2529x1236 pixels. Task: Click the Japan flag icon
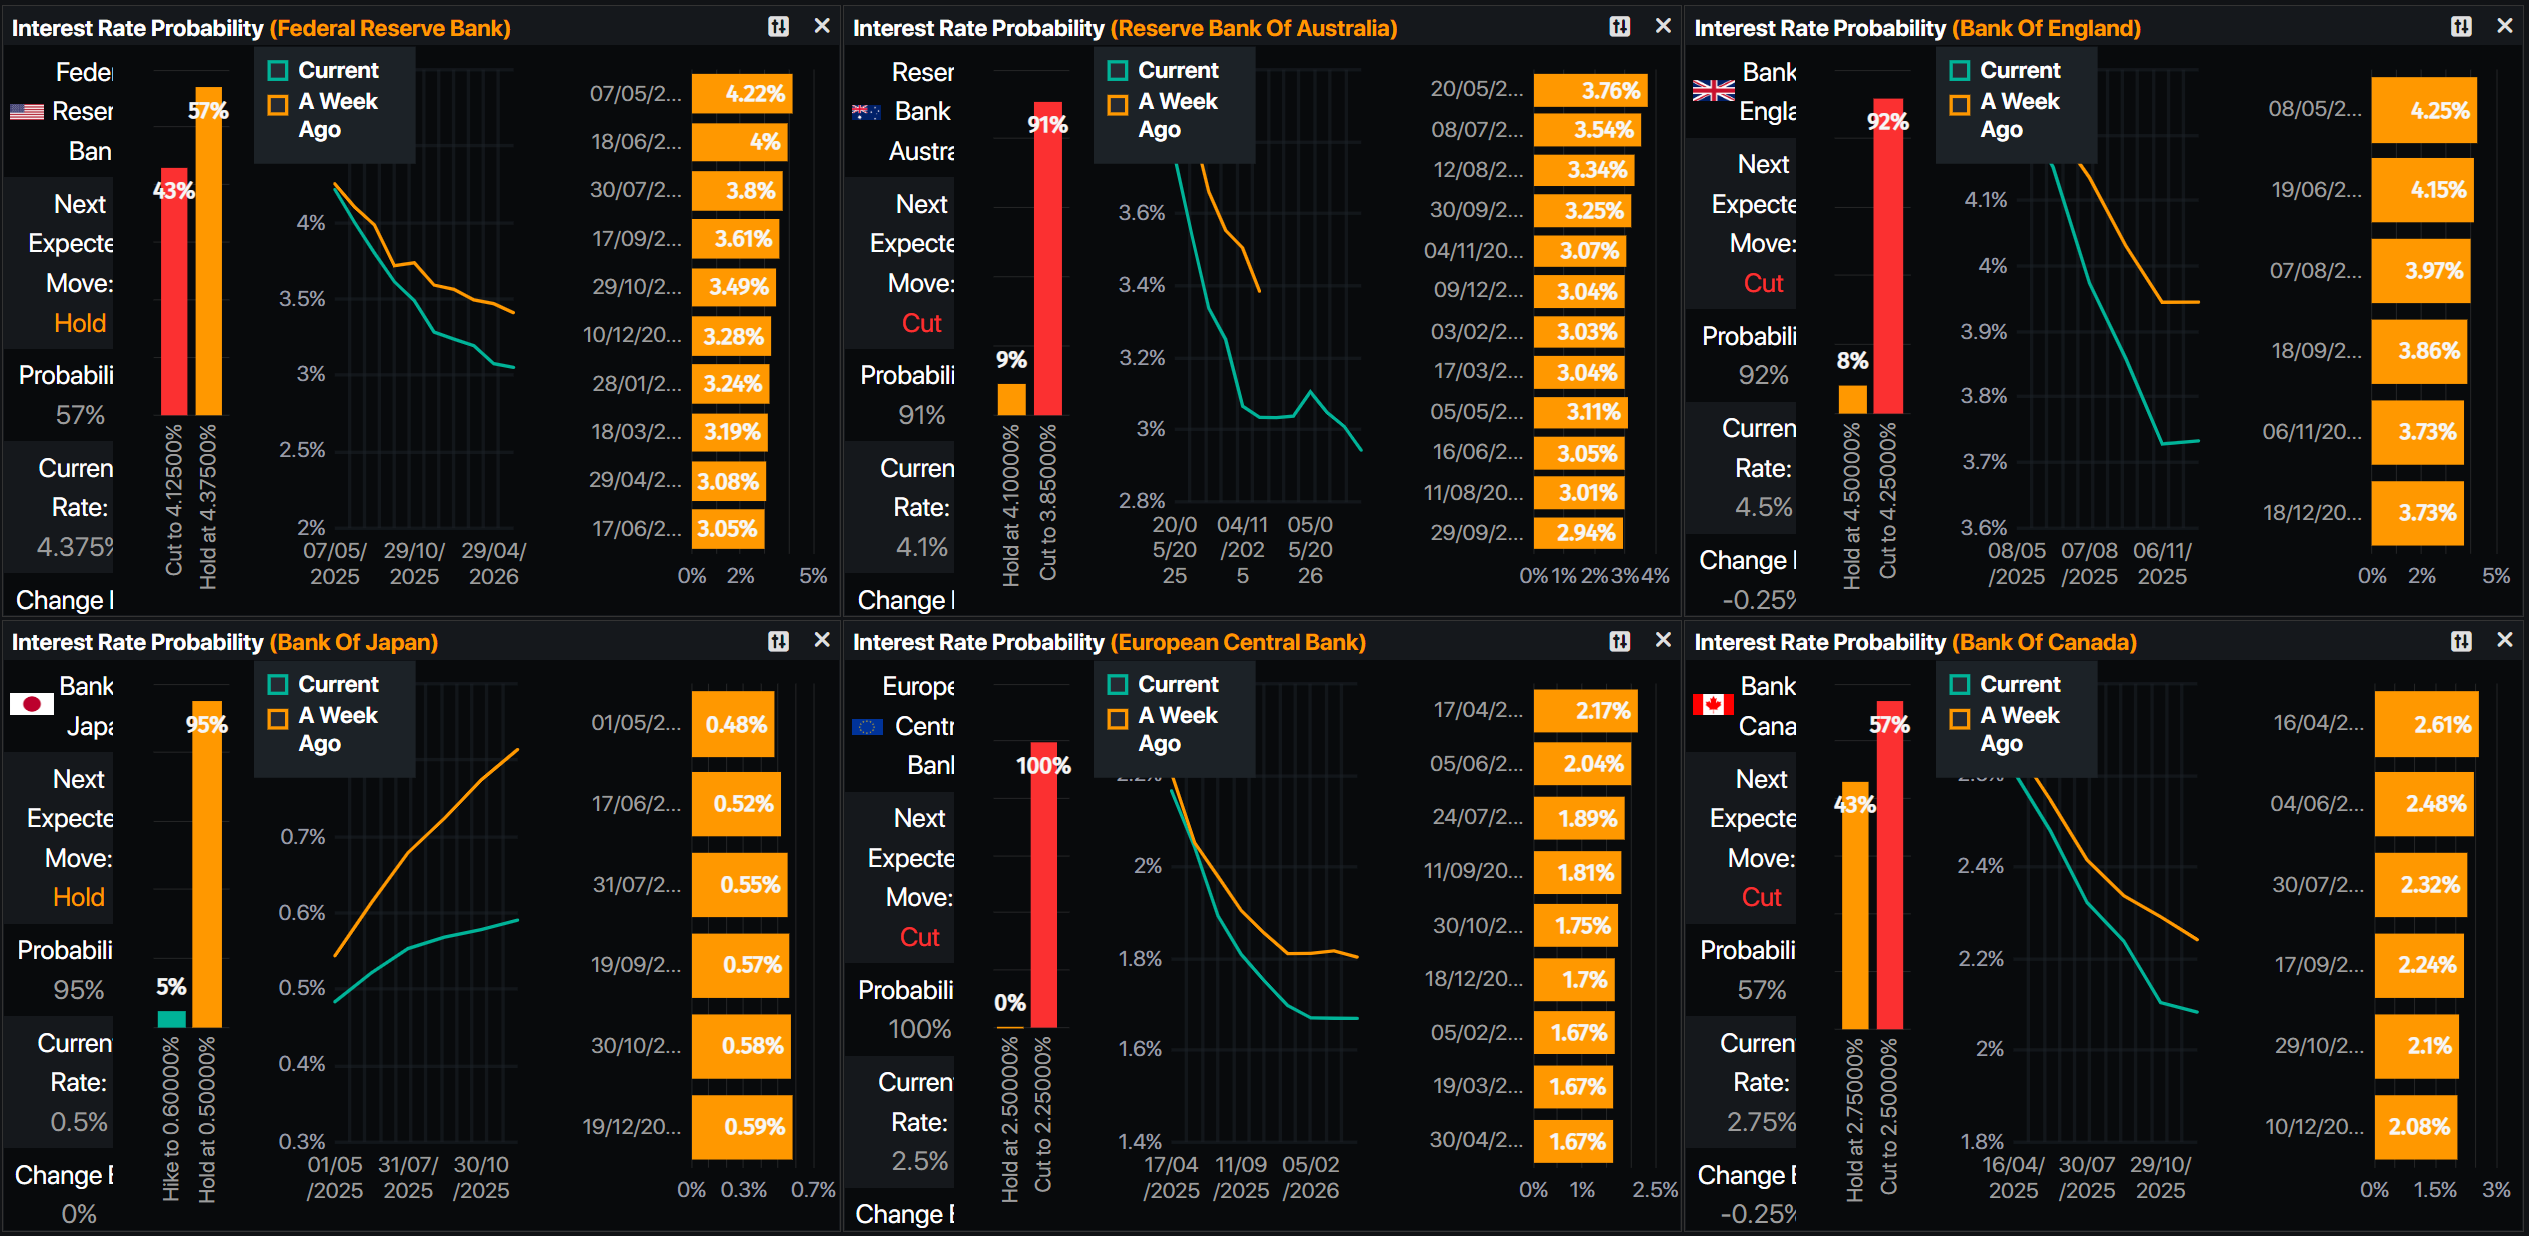[x=31, y=704]
